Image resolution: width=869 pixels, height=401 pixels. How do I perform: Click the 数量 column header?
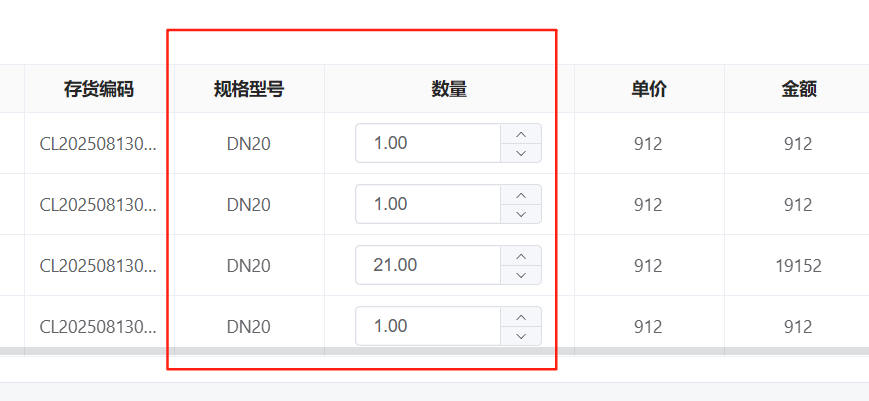pos(449,89)
